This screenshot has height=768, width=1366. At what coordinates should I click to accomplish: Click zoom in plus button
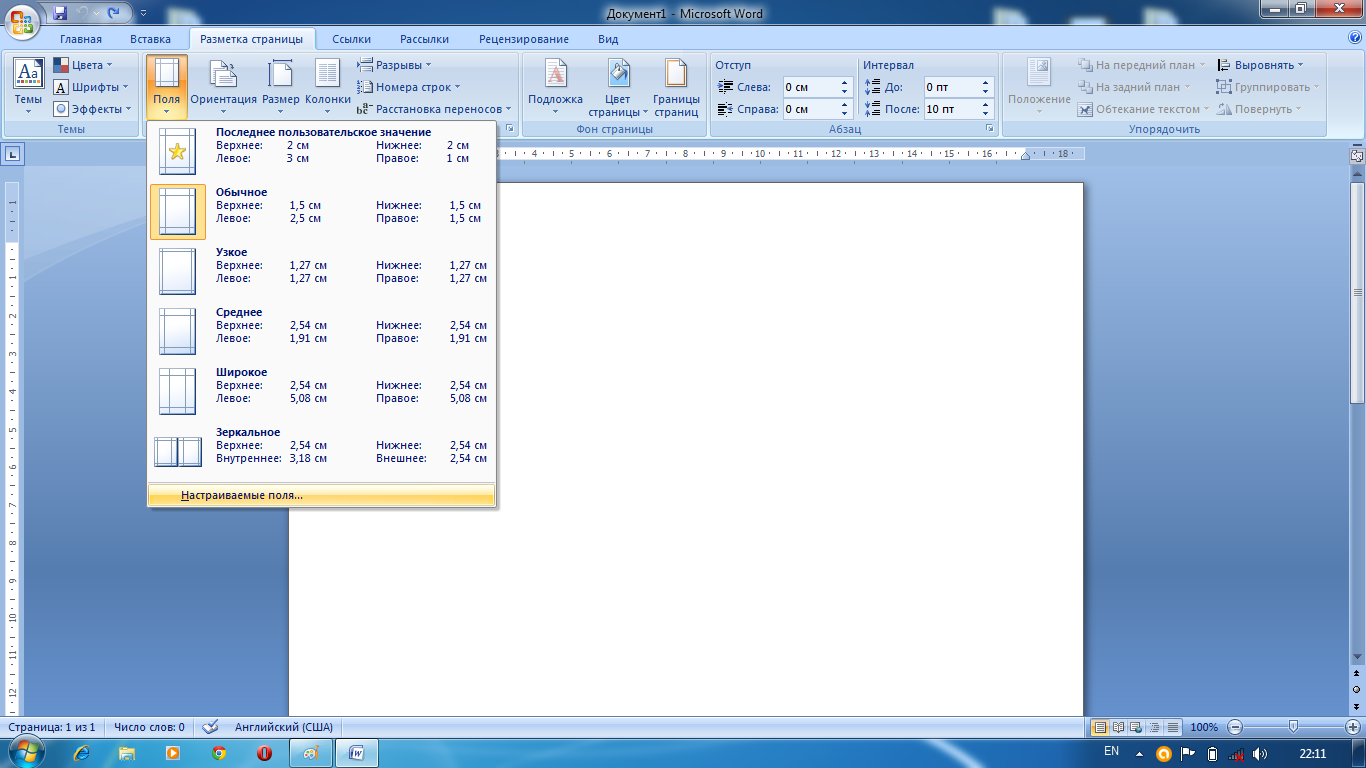click(1354, 727)
